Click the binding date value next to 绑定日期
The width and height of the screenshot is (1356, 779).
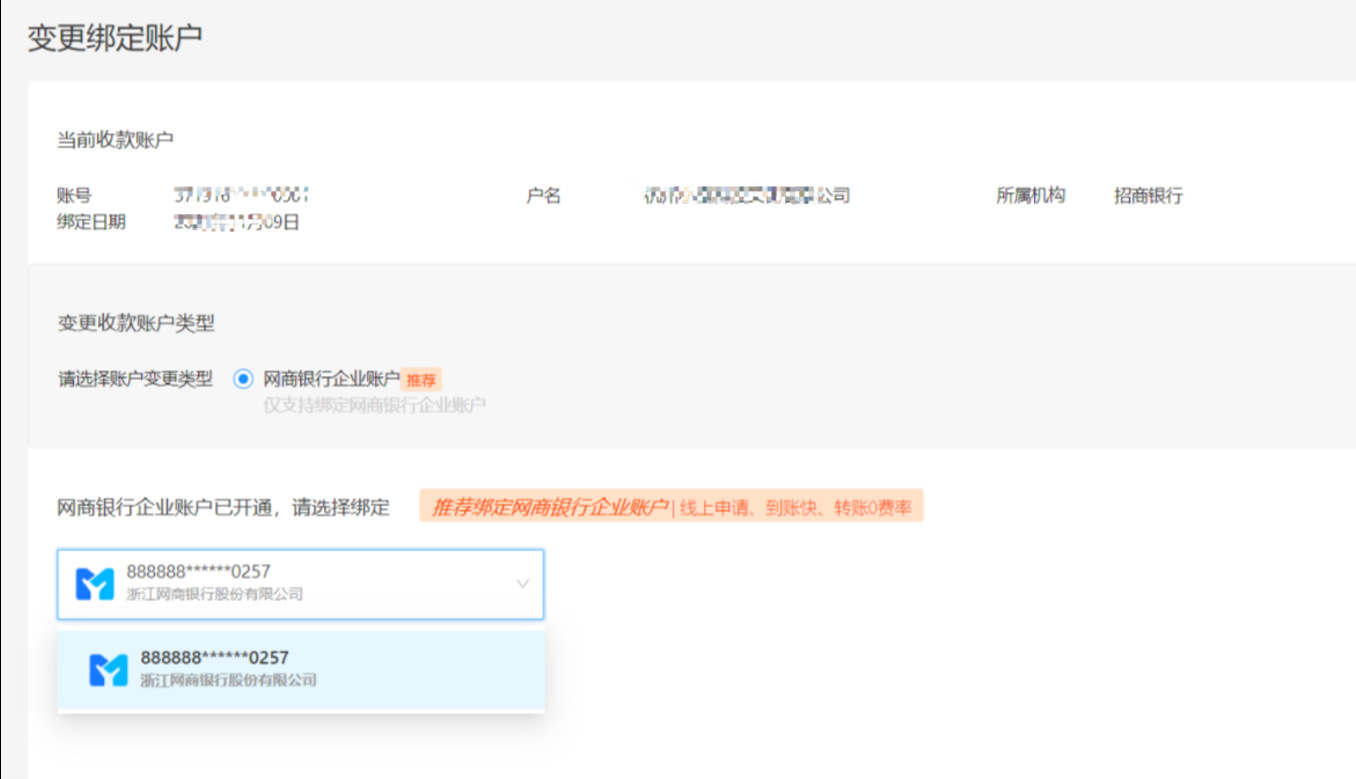(x=237, y=222)
